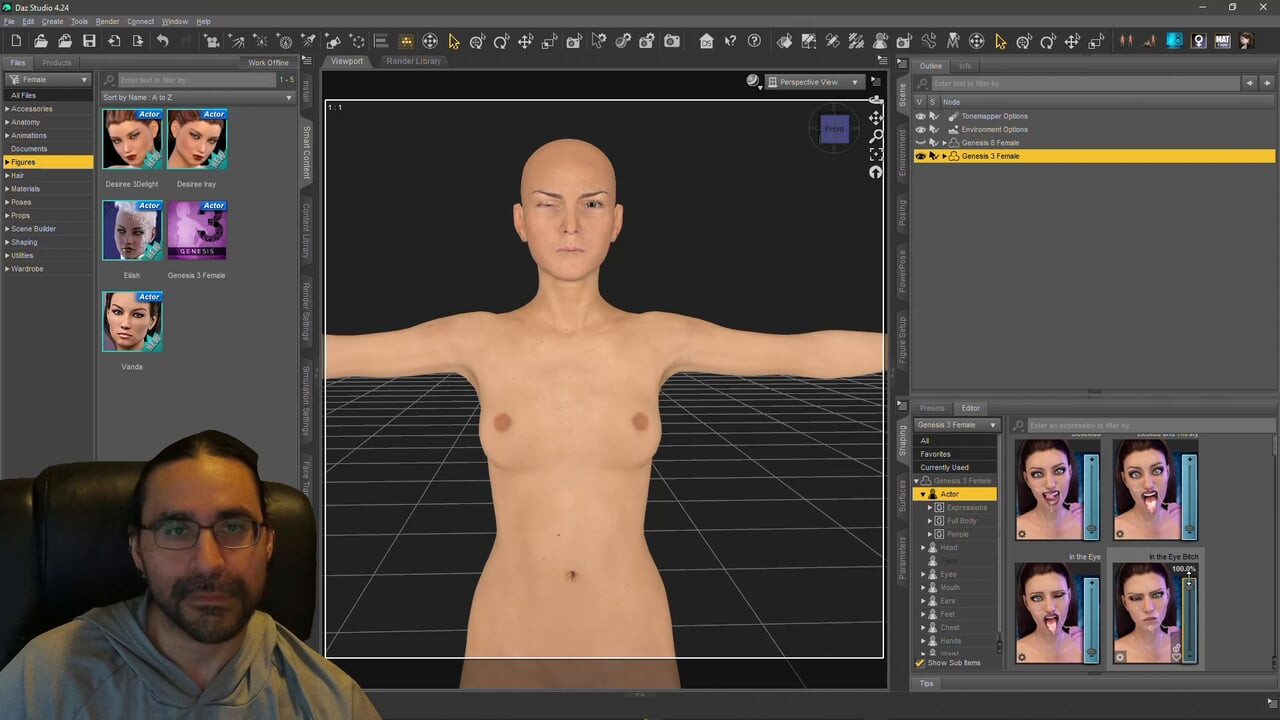Viewport: 1280px width, 720px height.
Task: Open the Female category dropdown in Files pane
Action: (x=48, y=79)
